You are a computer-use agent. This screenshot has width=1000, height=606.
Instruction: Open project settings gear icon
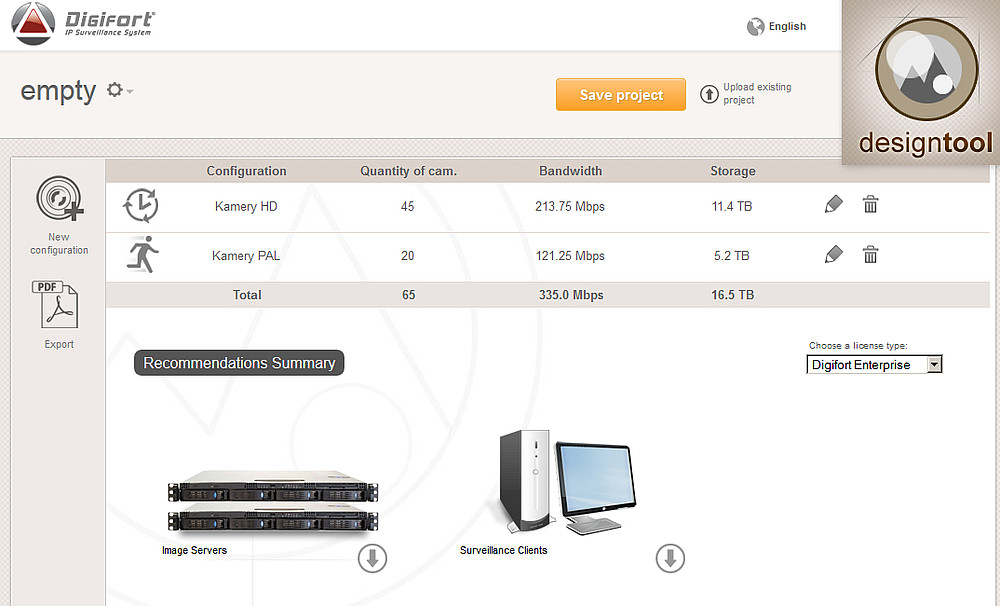click(114, 90)
